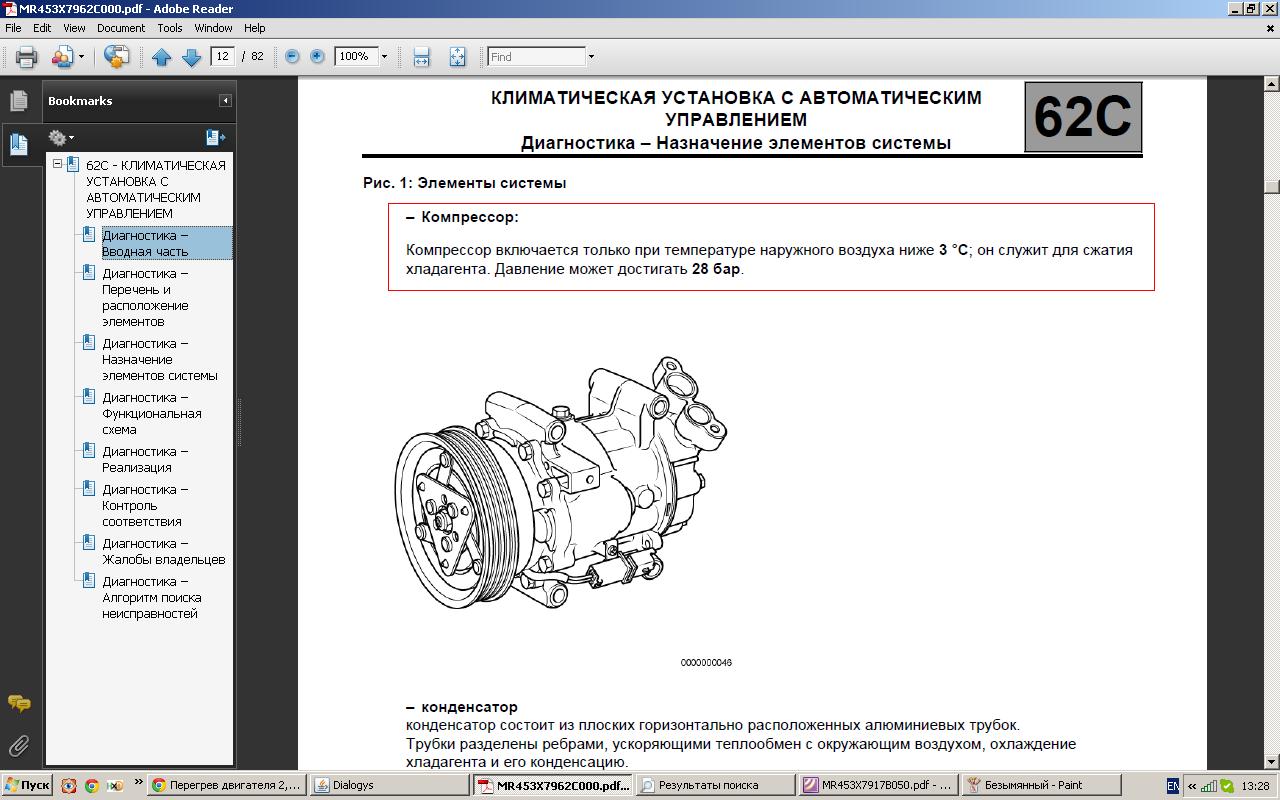Click the document vertical scrollbar thumb

coord(1272,186)
